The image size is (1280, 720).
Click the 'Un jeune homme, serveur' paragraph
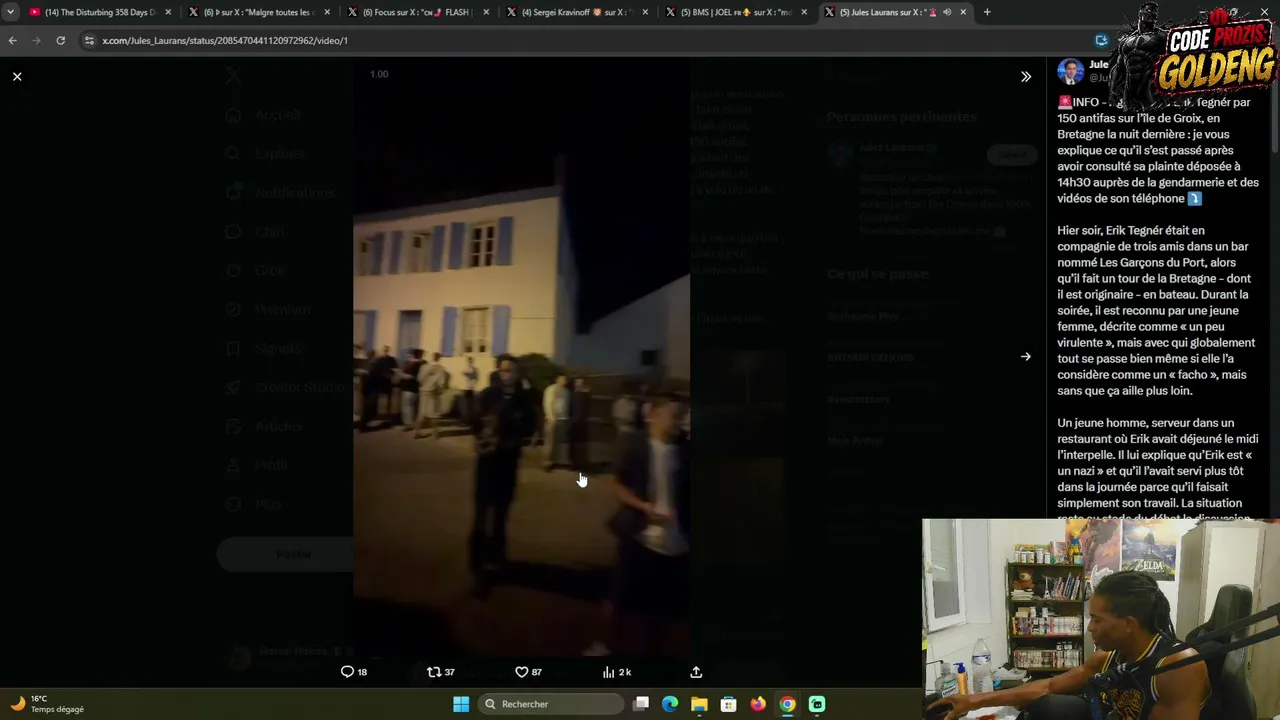[x=1157, y=470]
